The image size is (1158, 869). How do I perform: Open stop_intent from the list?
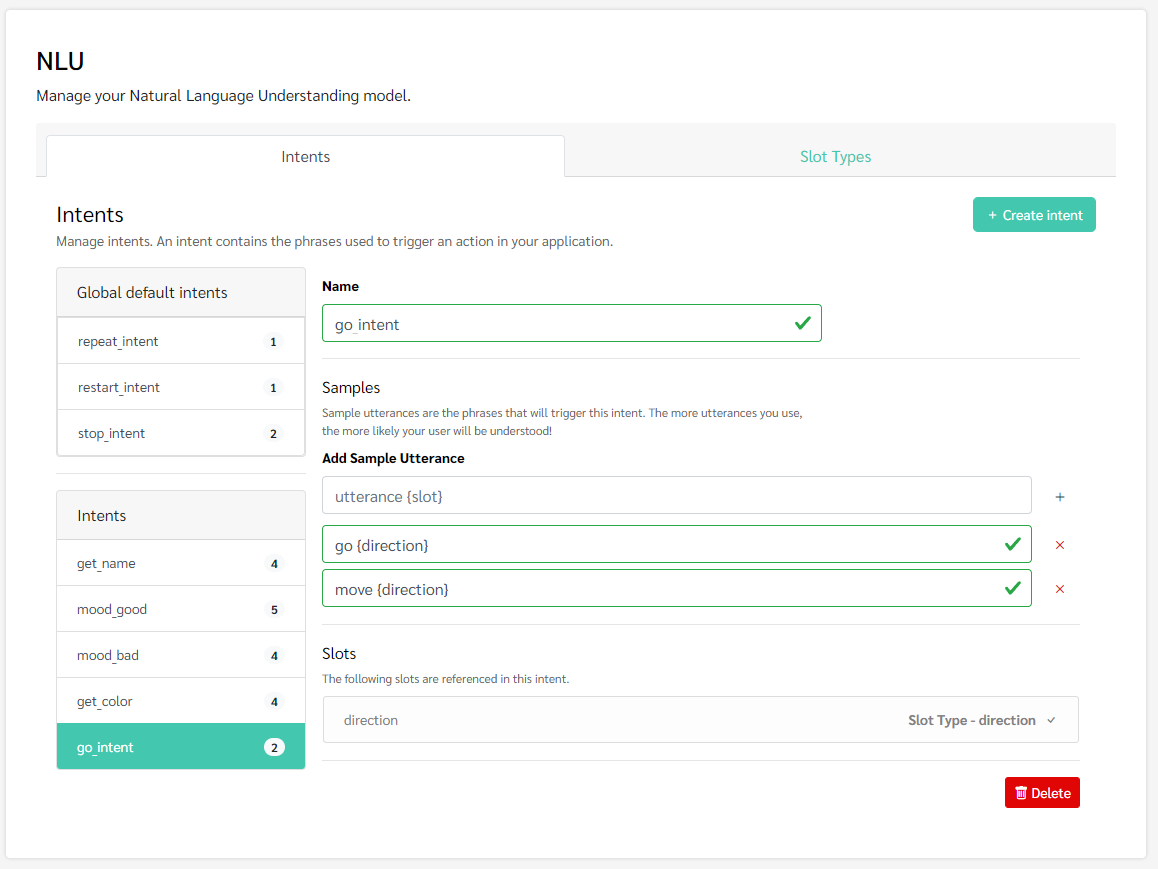tap(181, 433)
